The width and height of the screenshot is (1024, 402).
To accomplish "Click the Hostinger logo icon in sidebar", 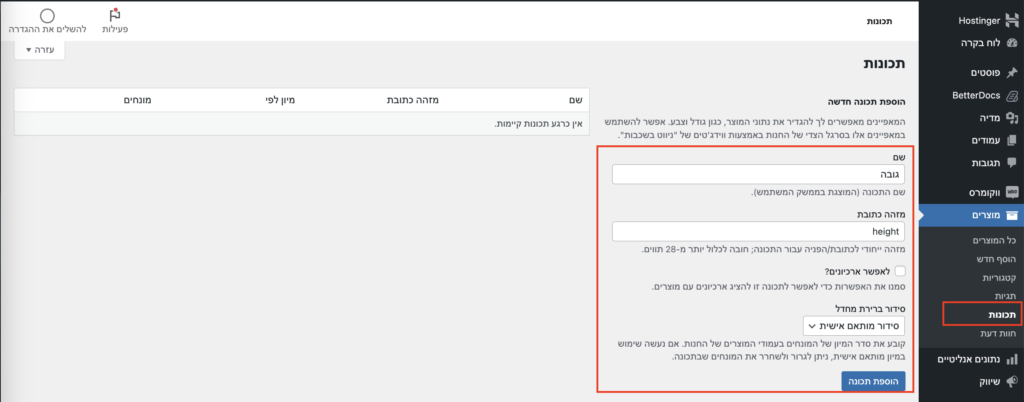I will pyautogui.click(x=1012, y=21).
